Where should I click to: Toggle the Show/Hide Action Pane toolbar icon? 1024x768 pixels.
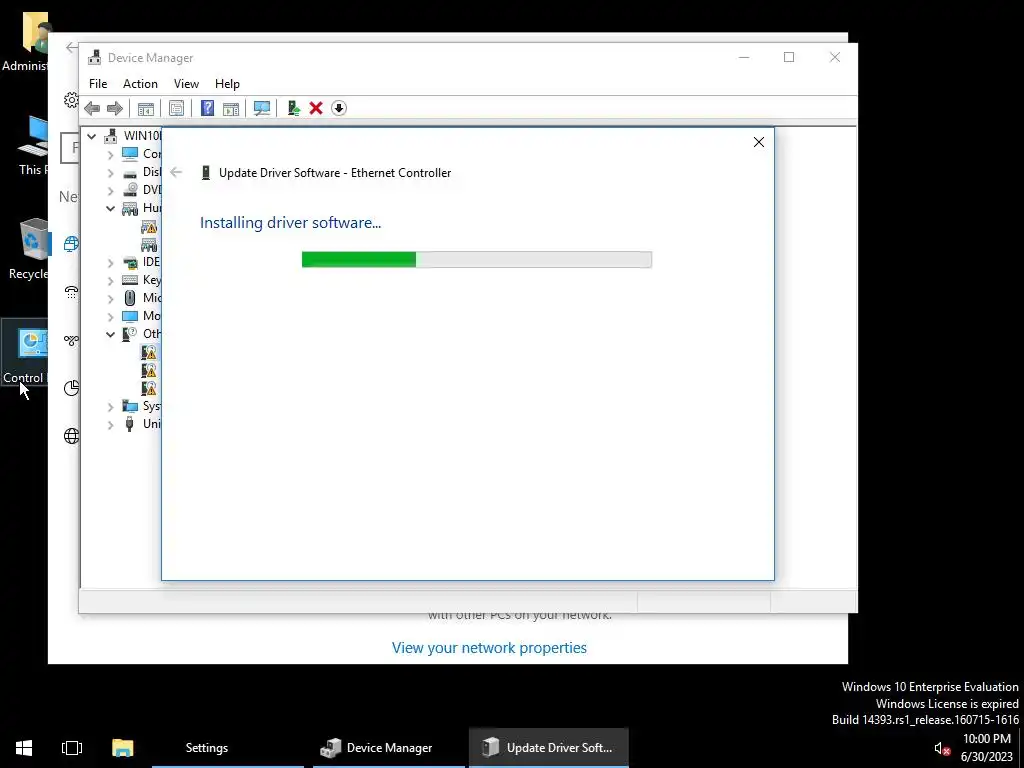[231, 108]
